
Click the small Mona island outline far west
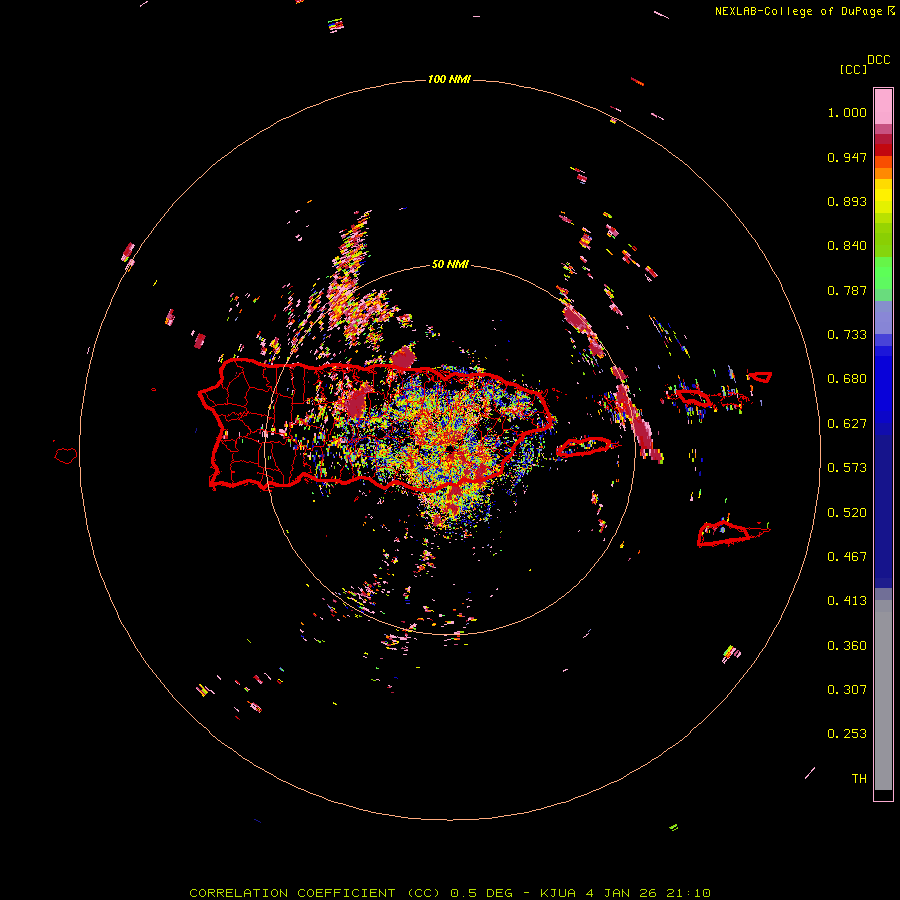(66, 456)
